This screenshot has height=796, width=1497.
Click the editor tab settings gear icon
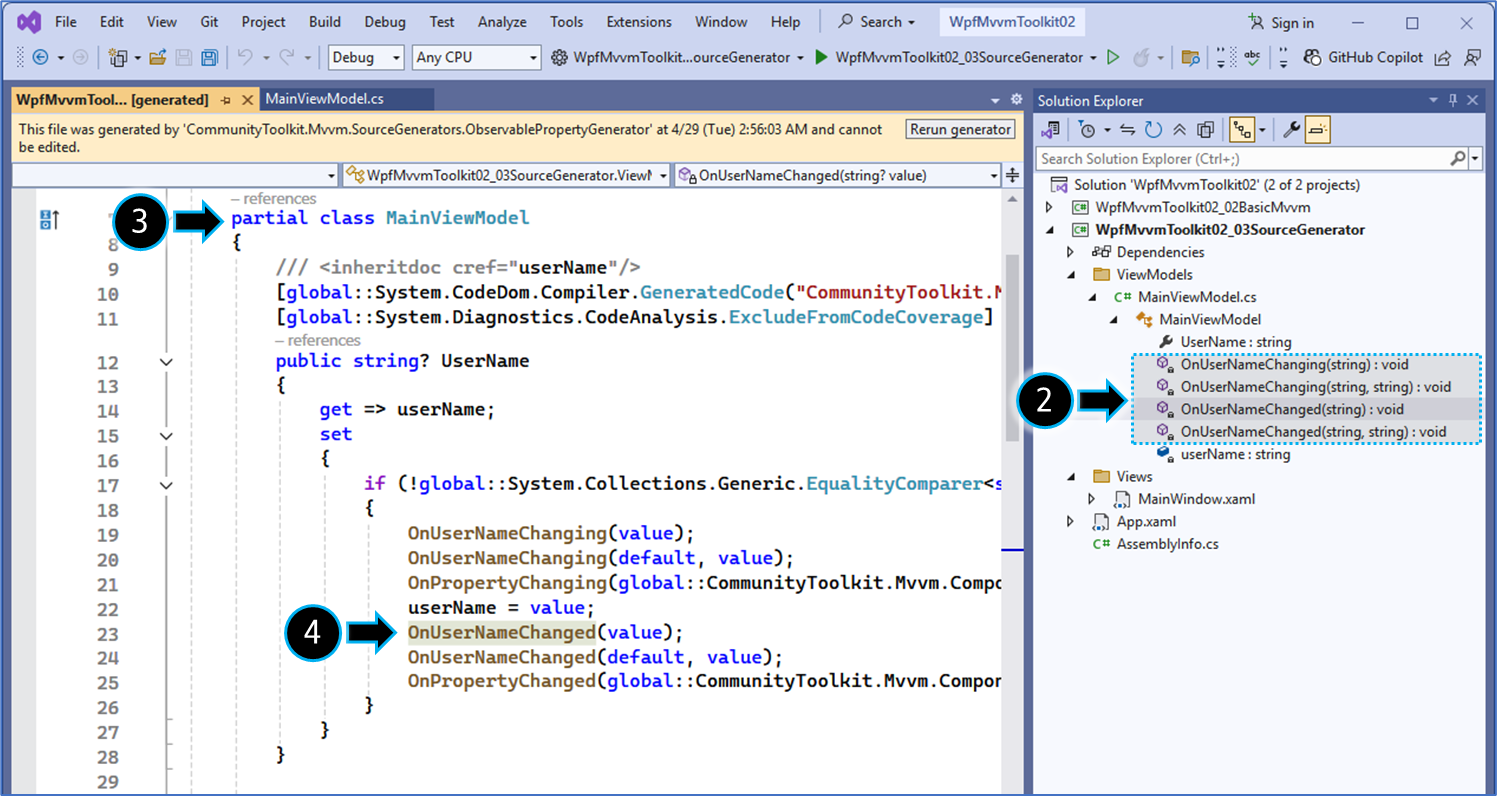[1017, 100]
